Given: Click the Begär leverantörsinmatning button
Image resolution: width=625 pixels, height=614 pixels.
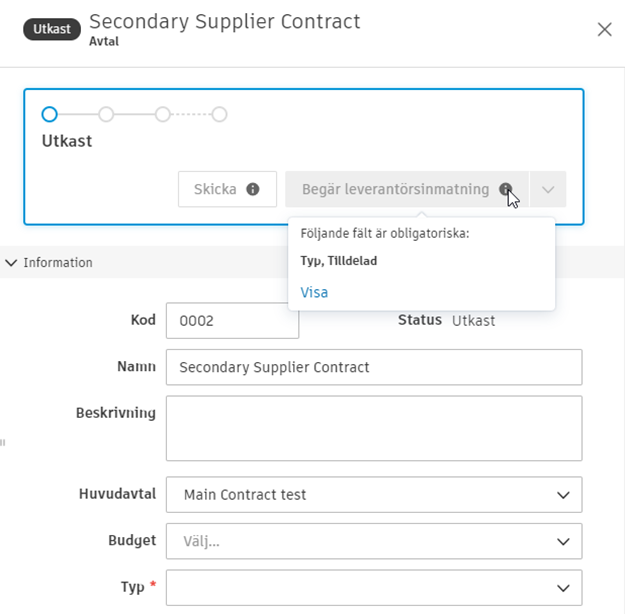Looking at the screenshot, I should click(395, 189).
